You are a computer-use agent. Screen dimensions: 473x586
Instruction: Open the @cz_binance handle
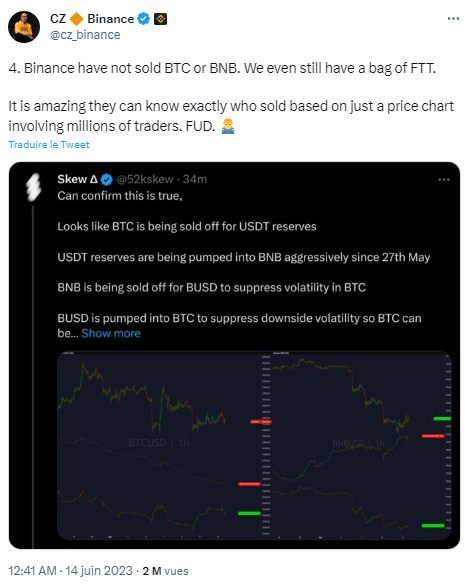85,35
